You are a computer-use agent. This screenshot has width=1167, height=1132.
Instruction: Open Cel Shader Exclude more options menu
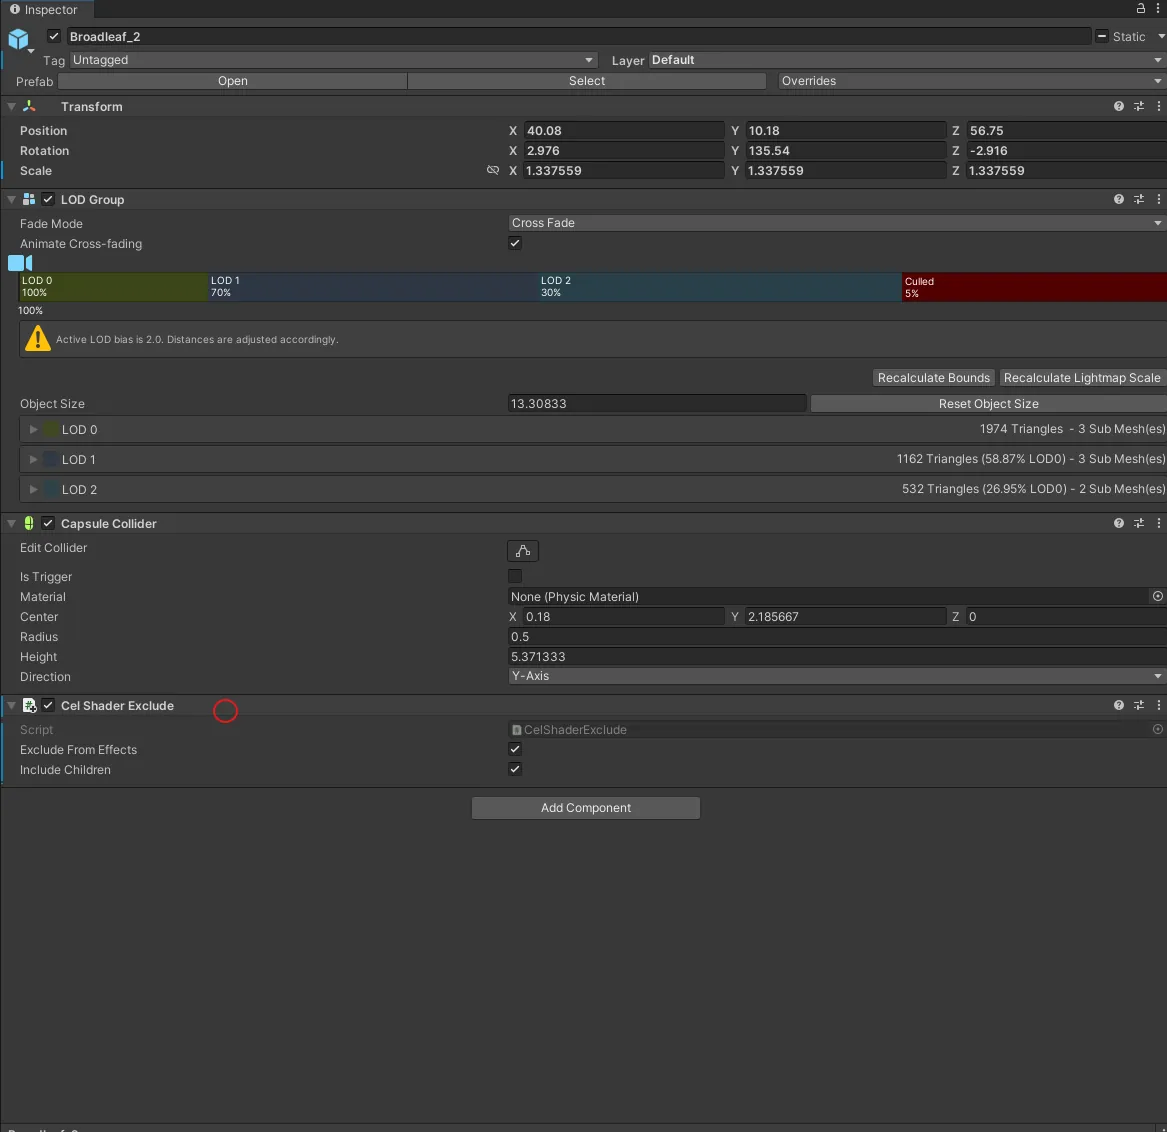tap(1158, 705)
